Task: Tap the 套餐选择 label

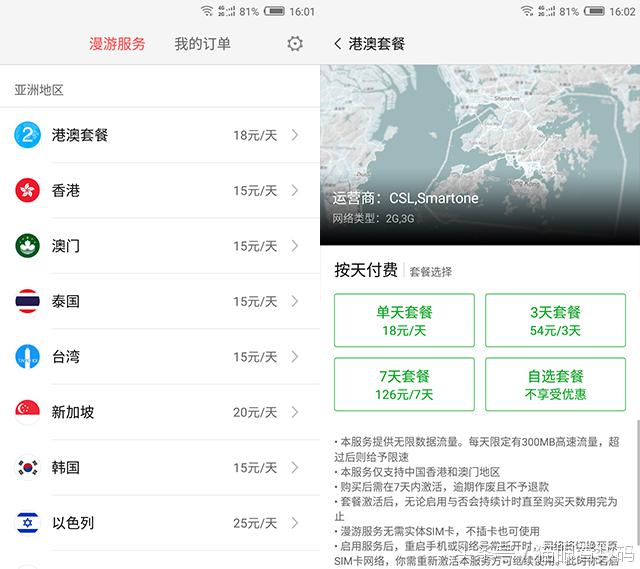Action: pos(431,272)
